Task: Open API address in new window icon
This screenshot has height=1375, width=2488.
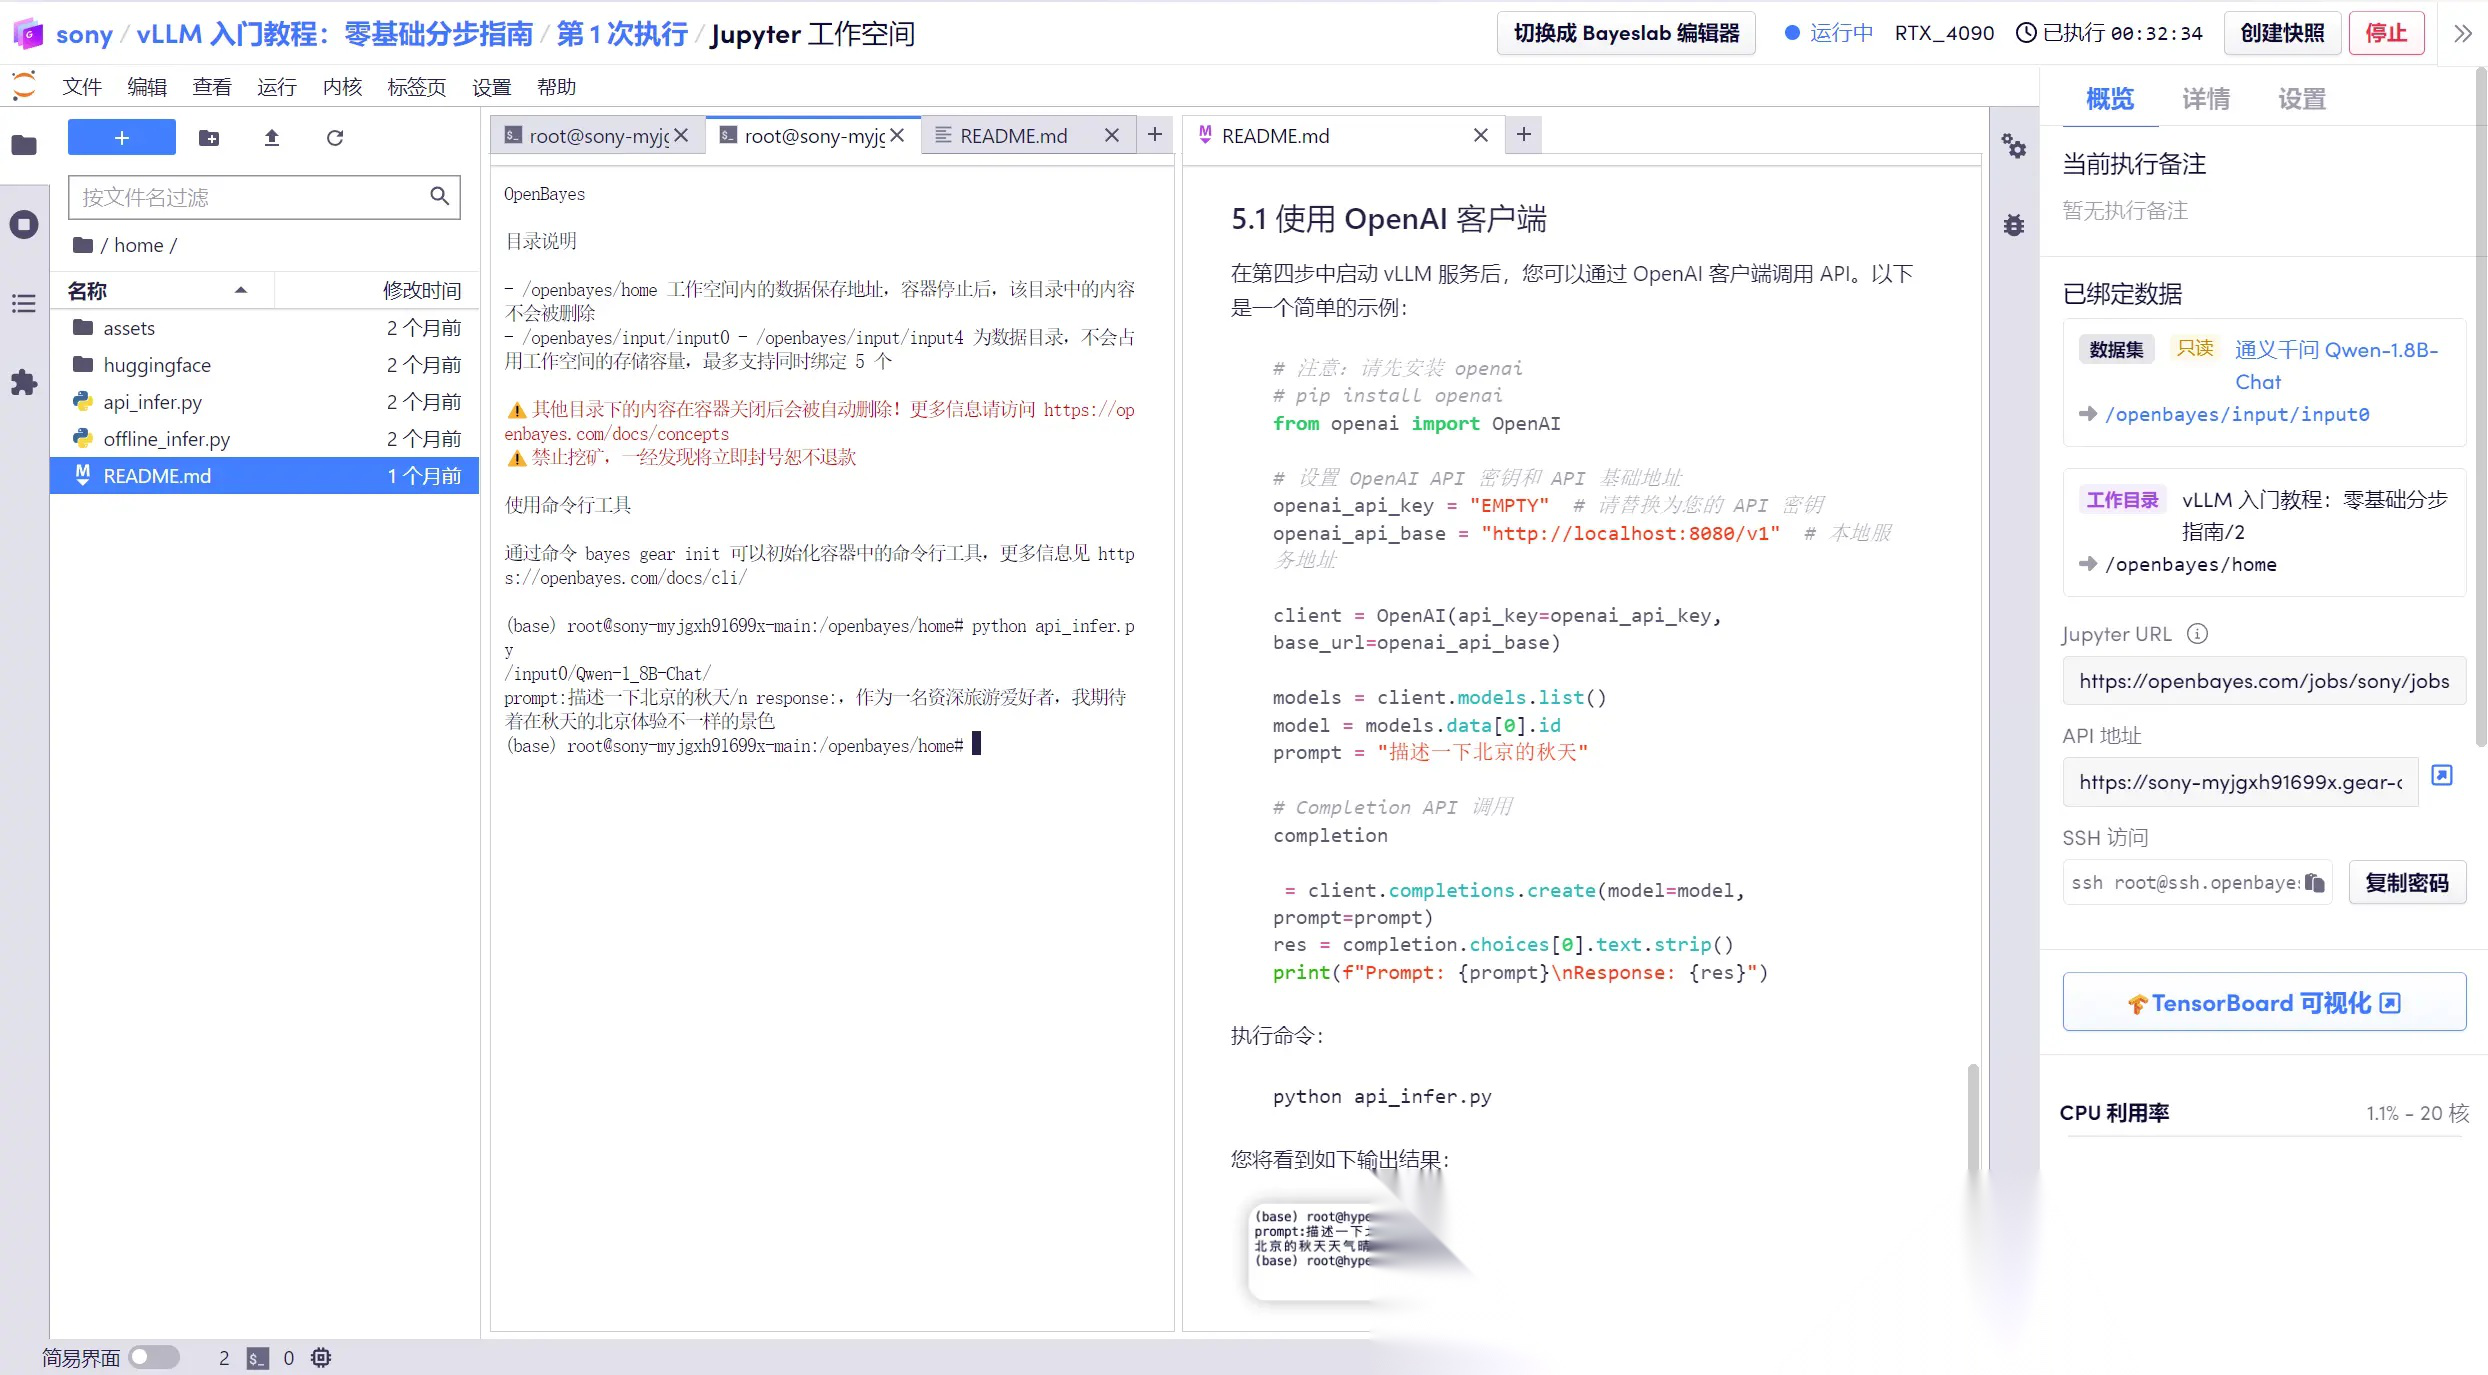Action: [x=2442, y=776]
